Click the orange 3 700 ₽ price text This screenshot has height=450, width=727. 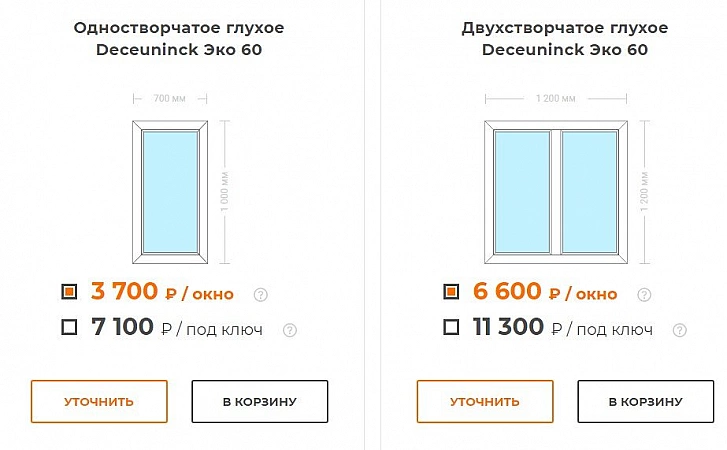(125, 292)
